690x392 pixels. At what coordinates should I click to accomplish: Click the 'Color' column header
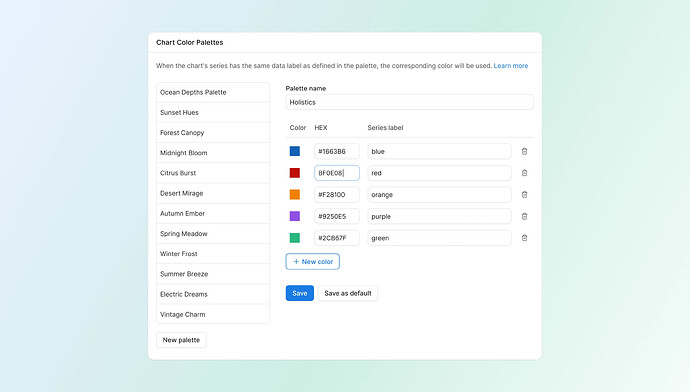click(x=297, y=128)
